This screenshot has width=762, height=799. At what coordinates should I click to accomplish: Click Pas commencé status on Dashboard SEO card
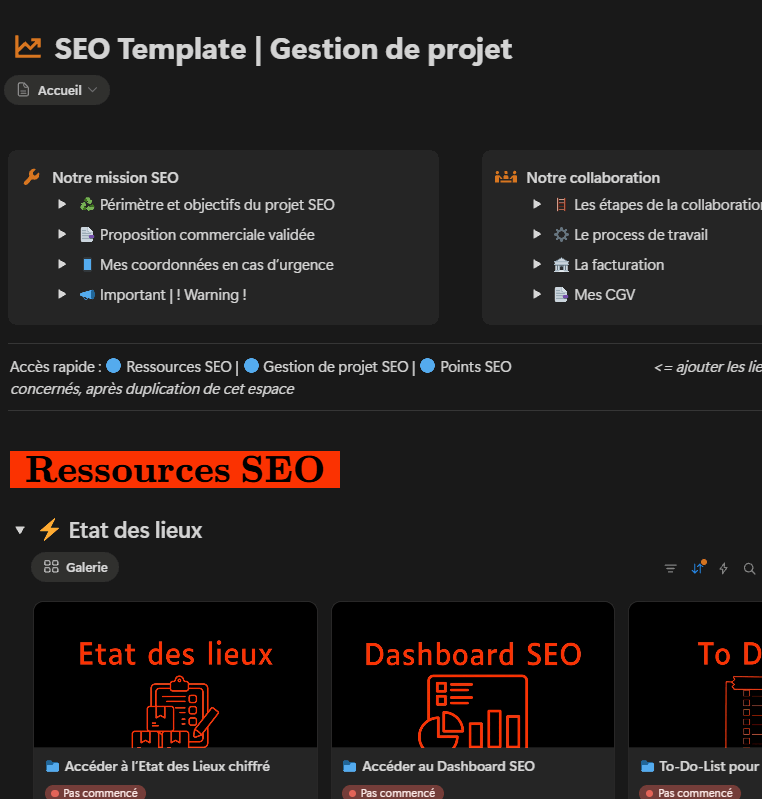click(x=393, y=792)
